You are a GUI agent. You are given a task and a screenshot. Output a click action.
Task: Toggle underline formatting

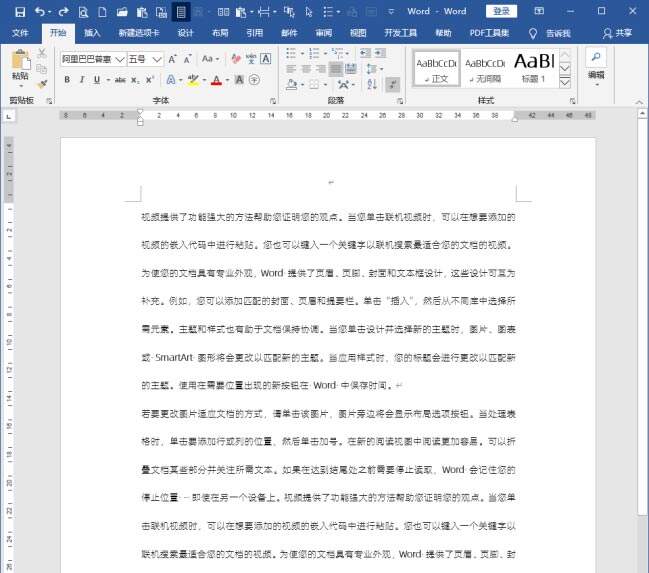[x=96, y=79]
